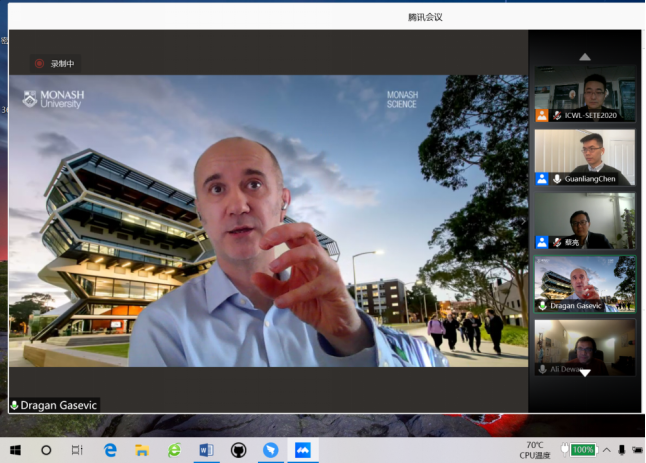Viewport: 646px width, 463px height.
Task: Expand the system tray hidden icons
Action: pyautogui.click(x=606, y=450)
